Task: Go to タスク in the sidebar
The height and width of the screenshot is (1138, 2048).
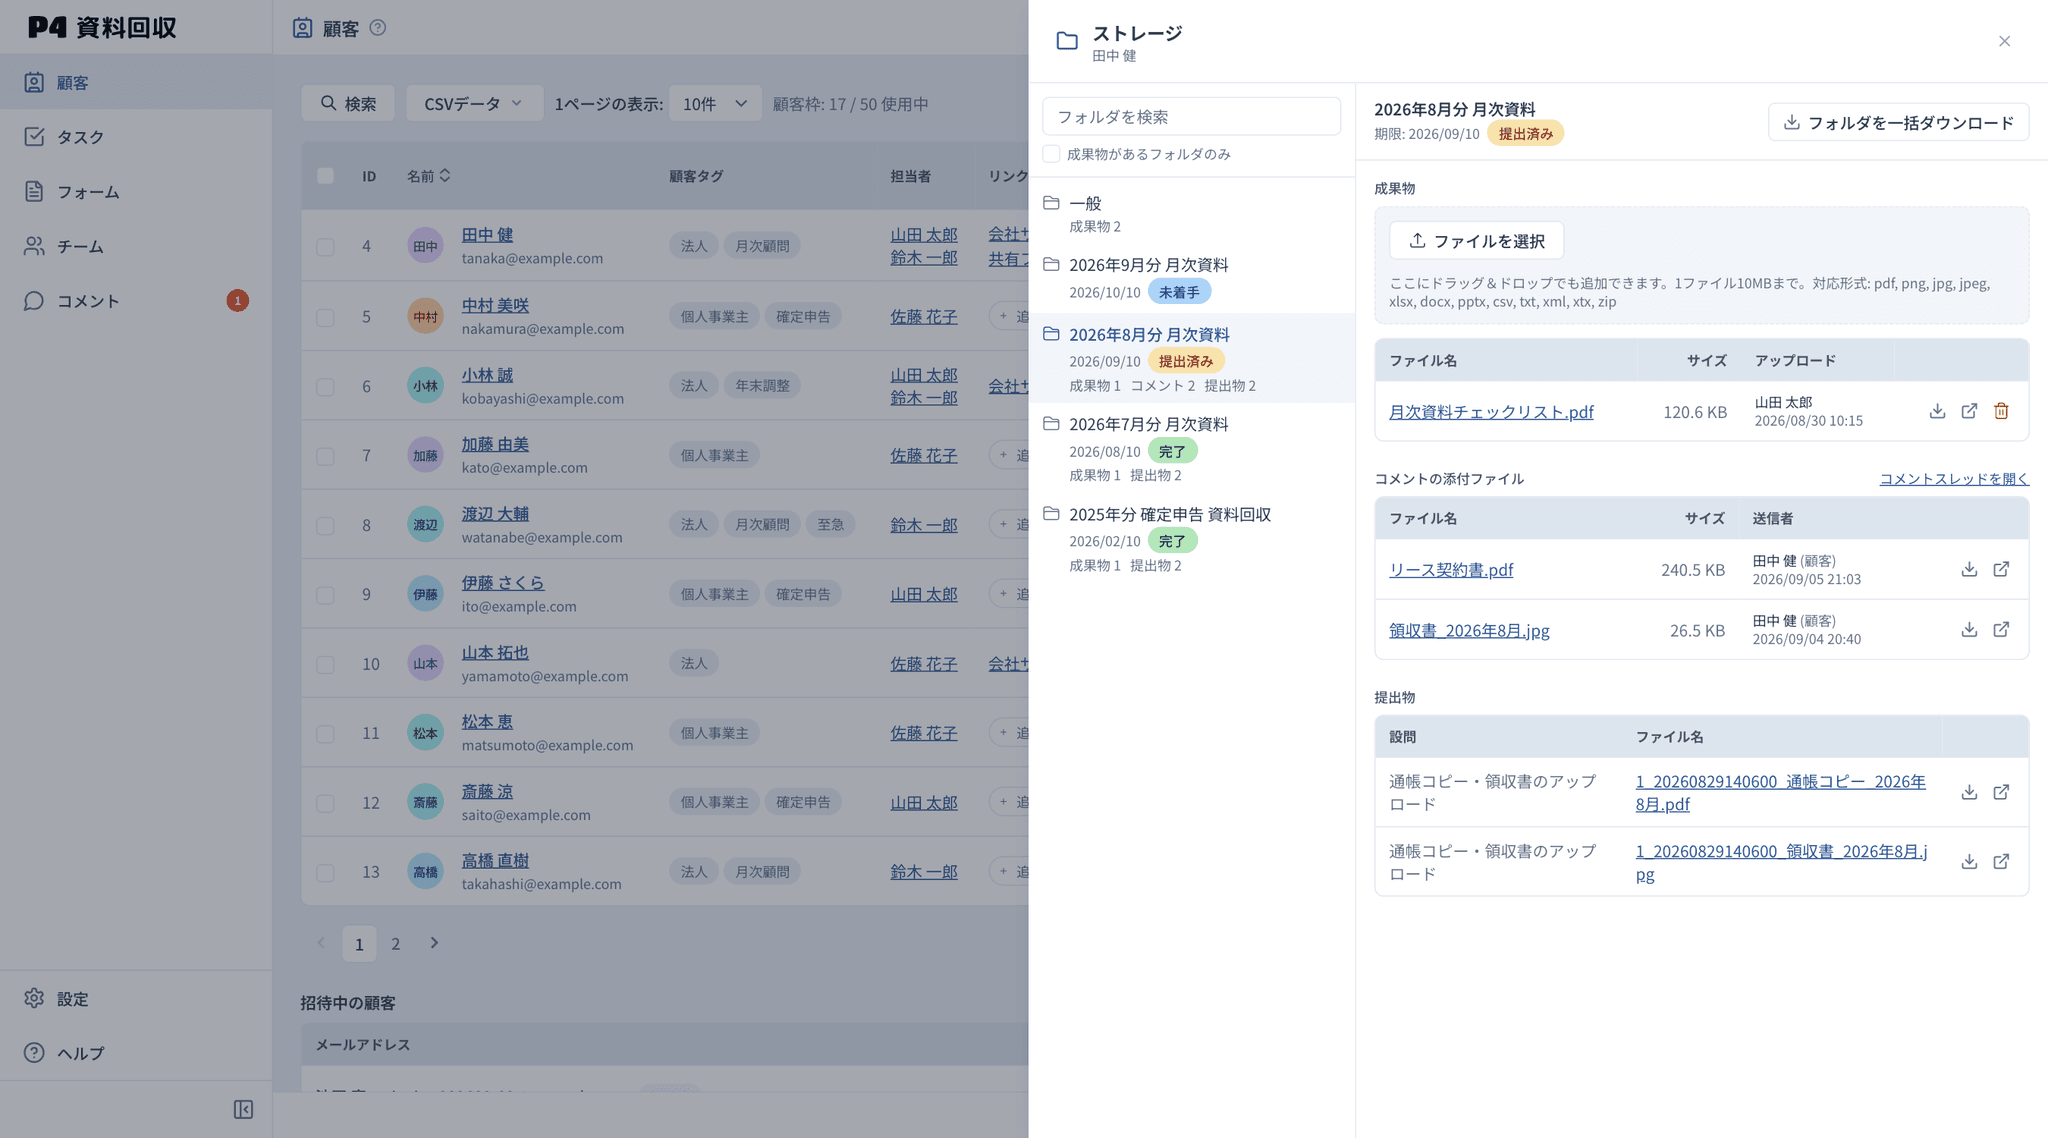Action: point(136,136)
